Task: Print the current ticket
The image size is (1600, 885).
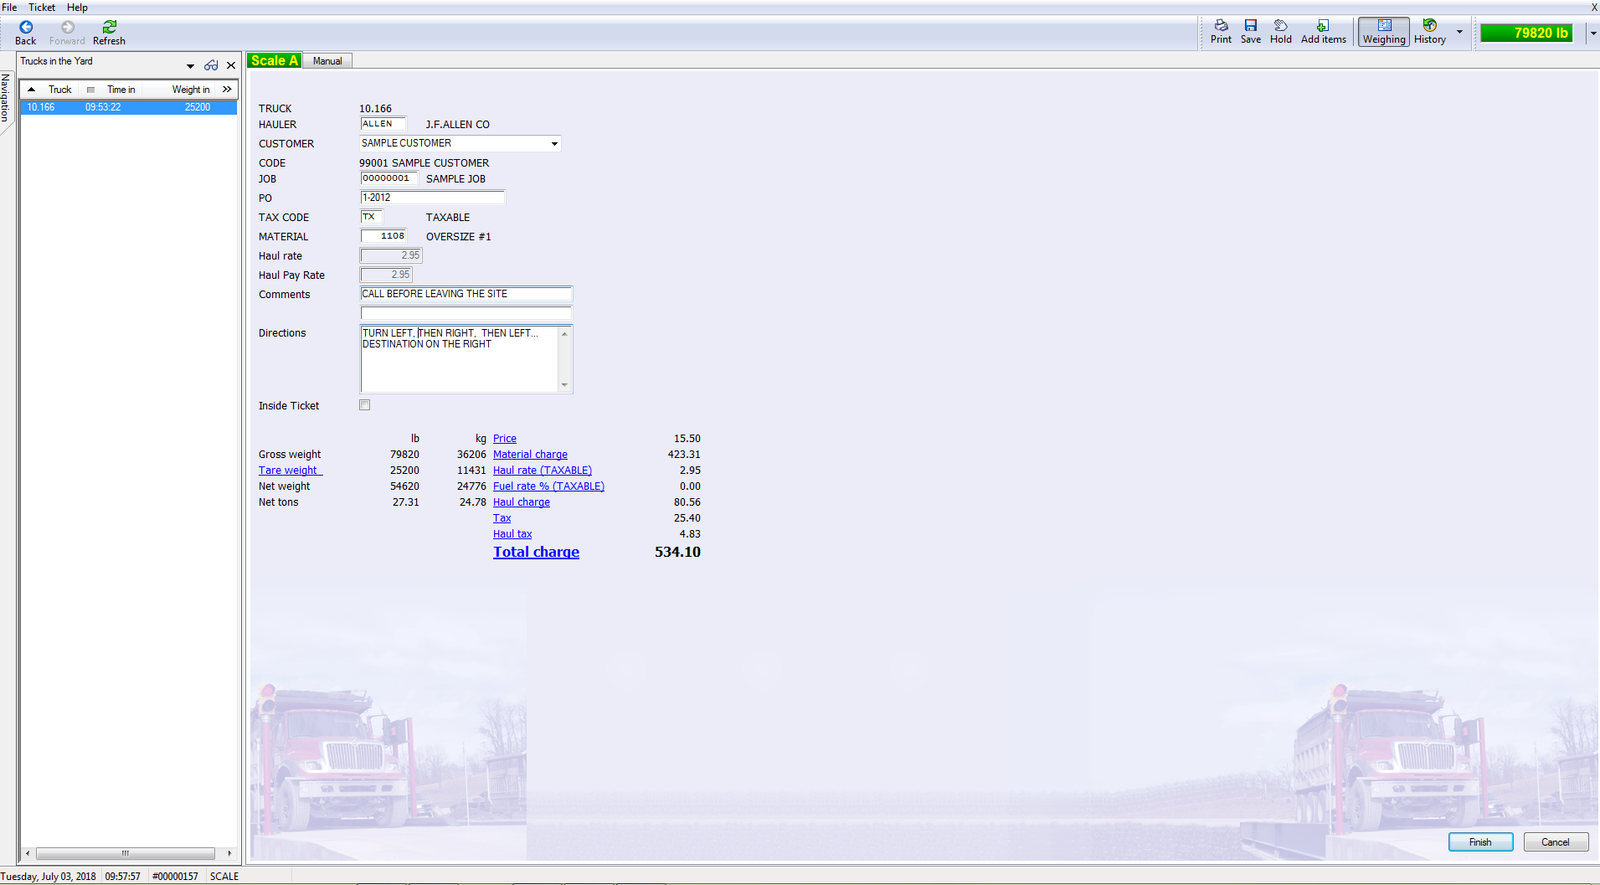Action: [1221, 31]
